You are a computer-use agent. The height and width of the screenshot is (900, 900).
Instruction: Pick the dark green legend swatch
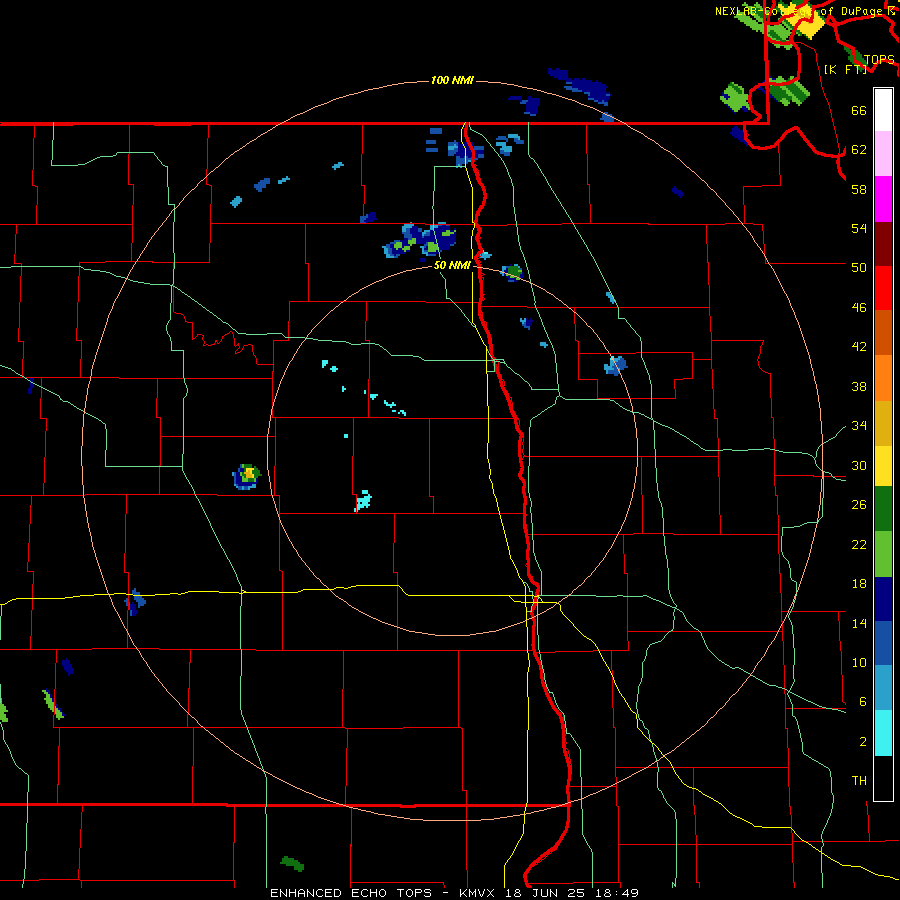pyautogui.click(x=883, y=509)
